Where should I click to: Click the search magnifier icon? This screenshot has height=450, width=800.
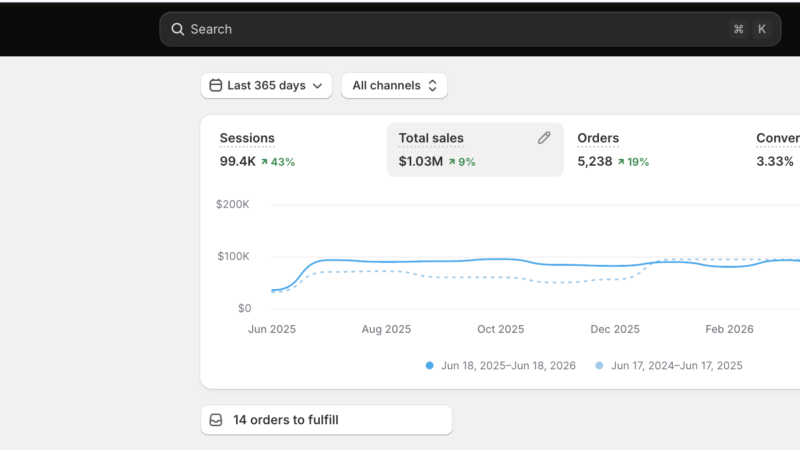tap(177, 29)
